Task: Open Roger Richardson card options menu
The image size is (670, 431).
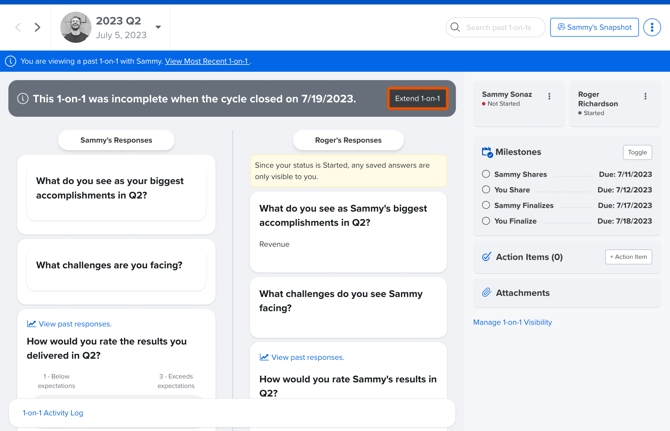Action: [645, 97]
